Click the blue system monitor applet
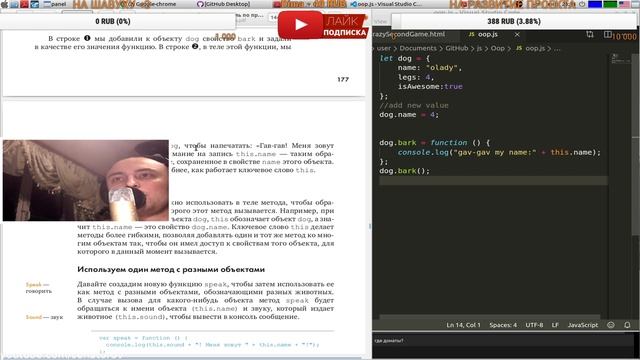 595,4
